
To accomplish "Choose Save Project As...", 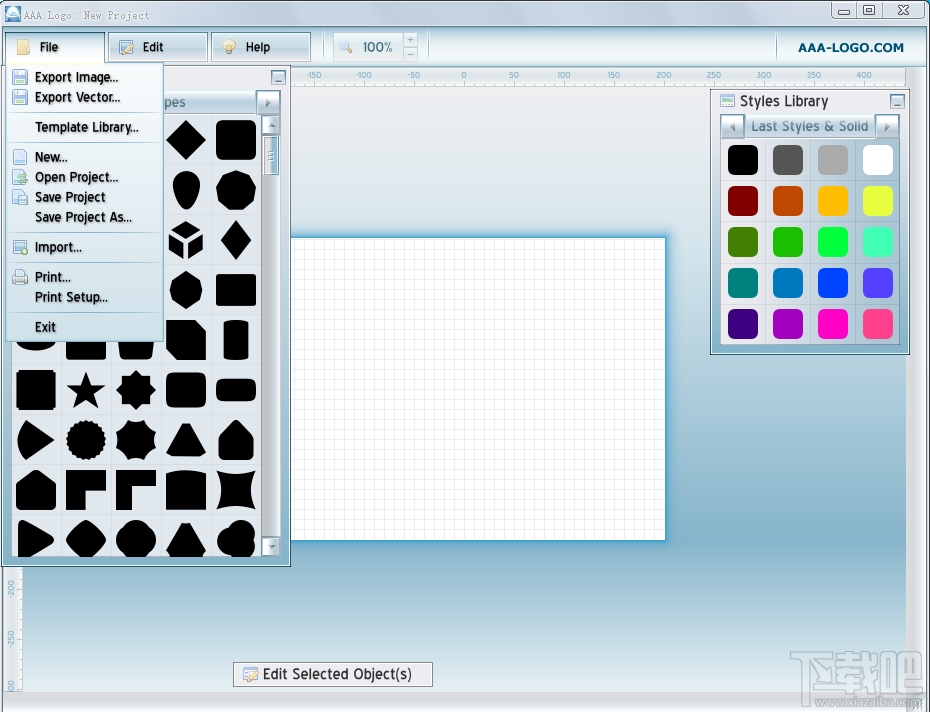I will tap(84, 217).
